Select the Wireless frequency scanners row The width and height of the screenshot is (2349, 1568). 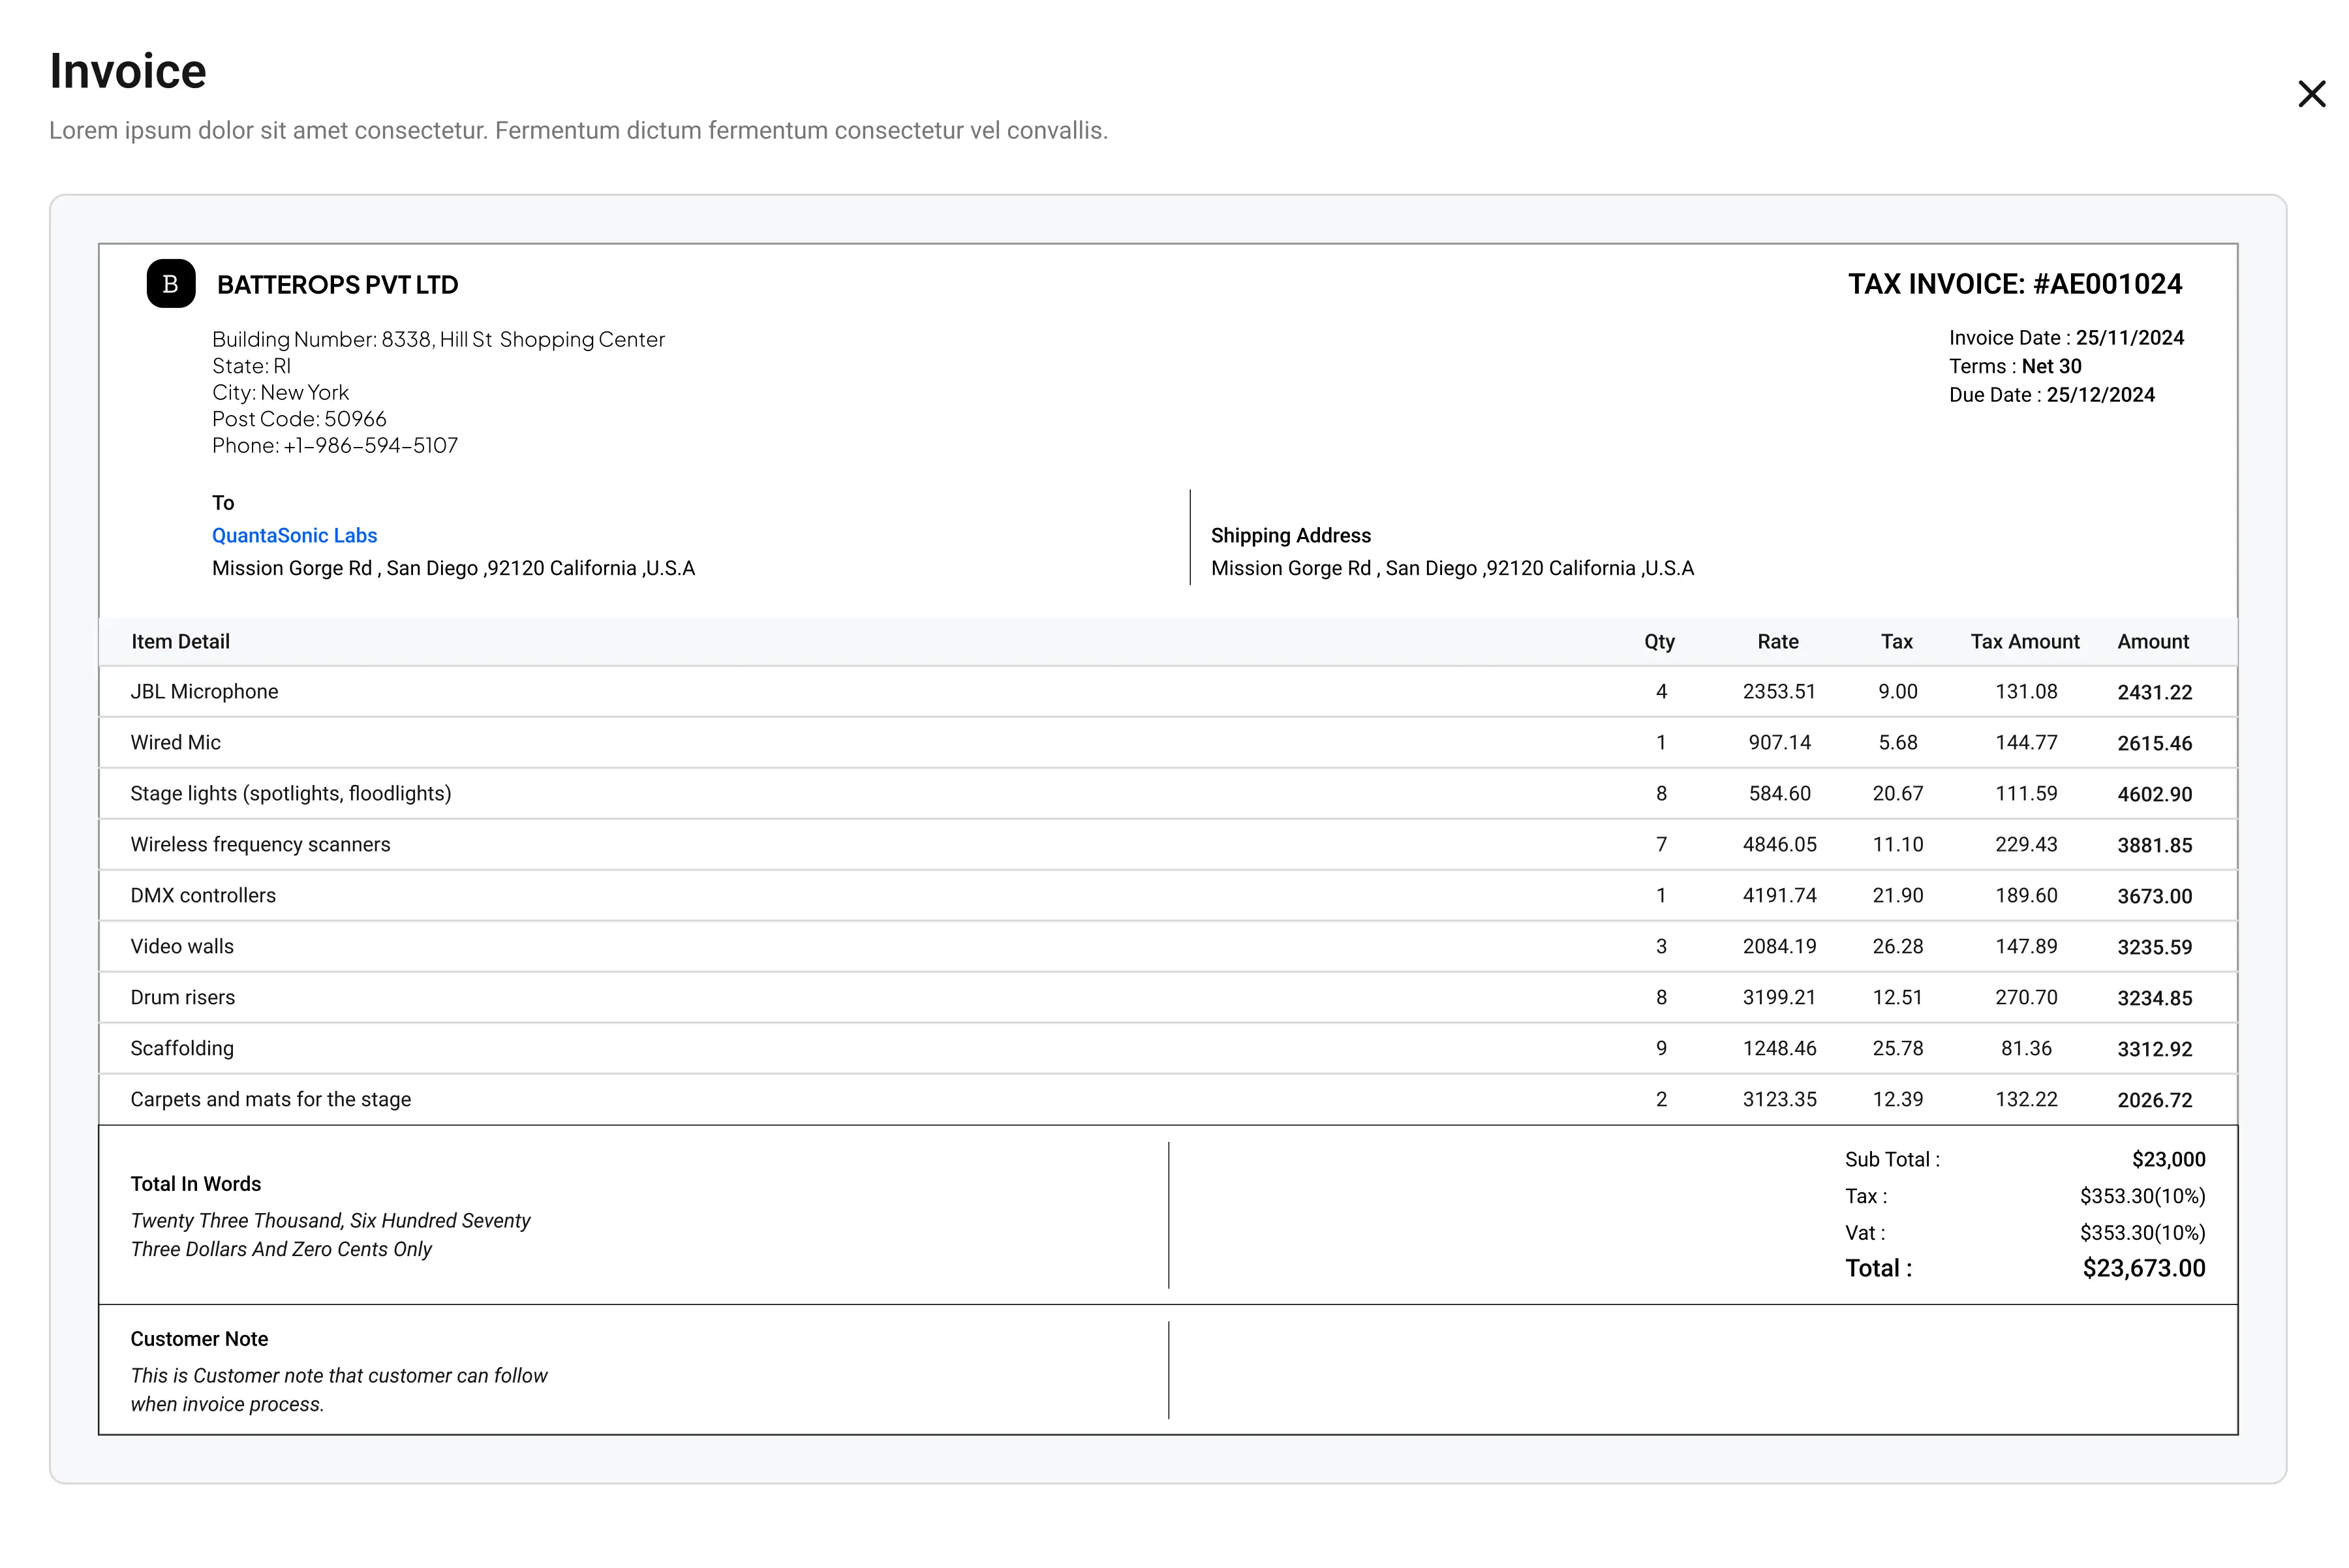coord(1168,845)
